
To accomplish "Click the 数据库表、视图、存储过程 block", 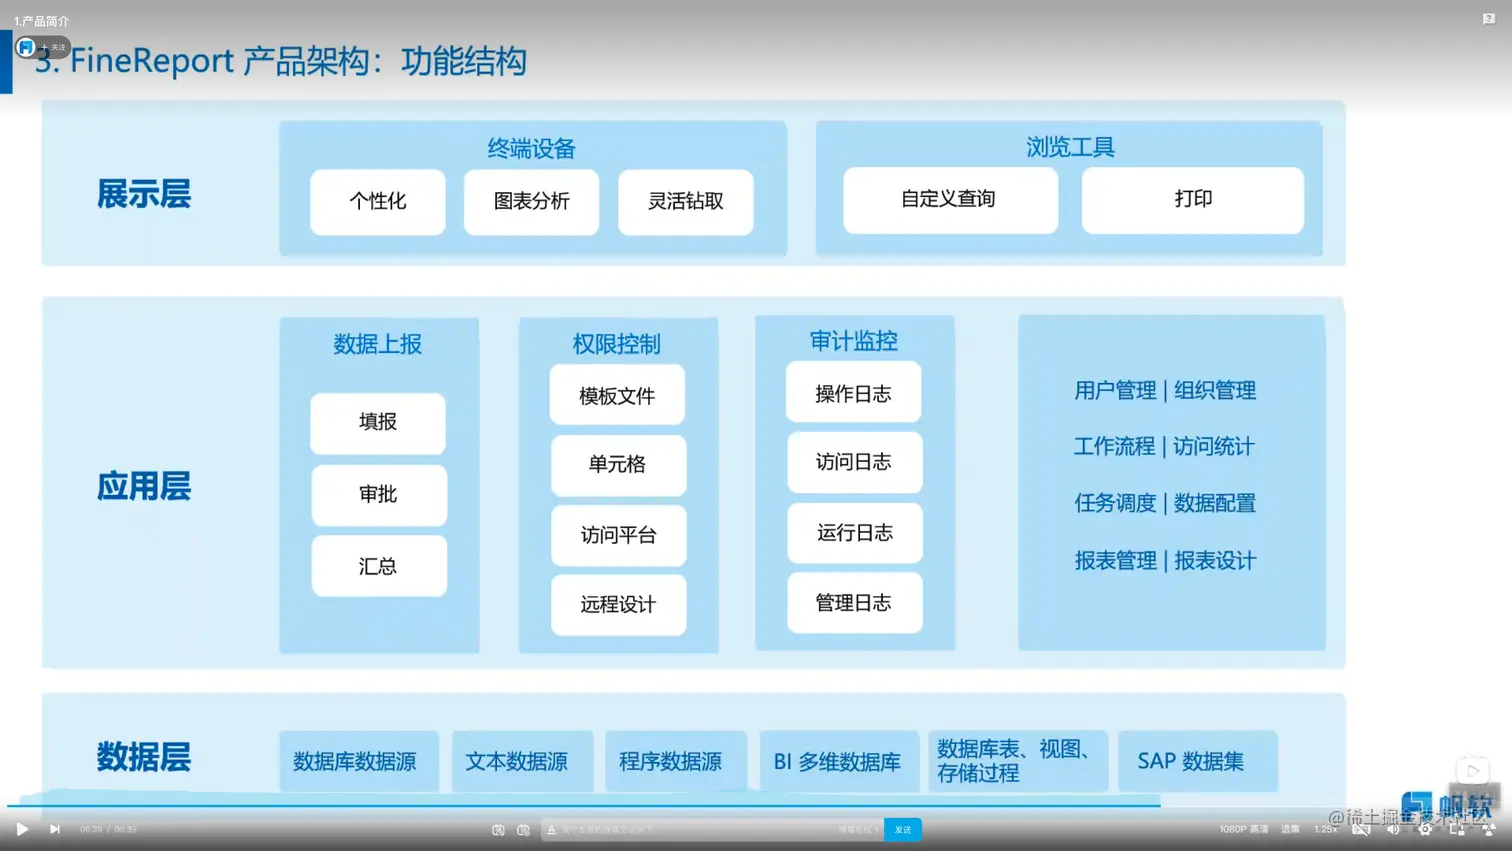I will pos(1018,761).
